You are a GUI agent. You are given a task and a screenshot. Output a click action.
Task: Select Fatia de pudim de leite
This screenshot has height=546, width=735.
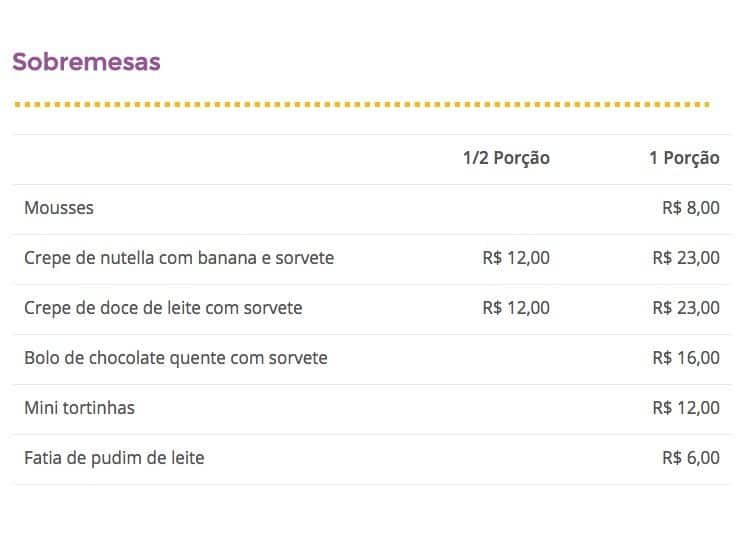tap(114, 458)
